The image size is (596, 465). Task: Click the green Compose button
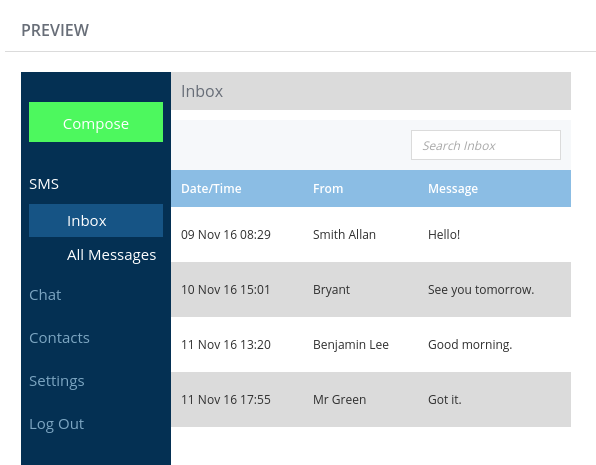96,122
